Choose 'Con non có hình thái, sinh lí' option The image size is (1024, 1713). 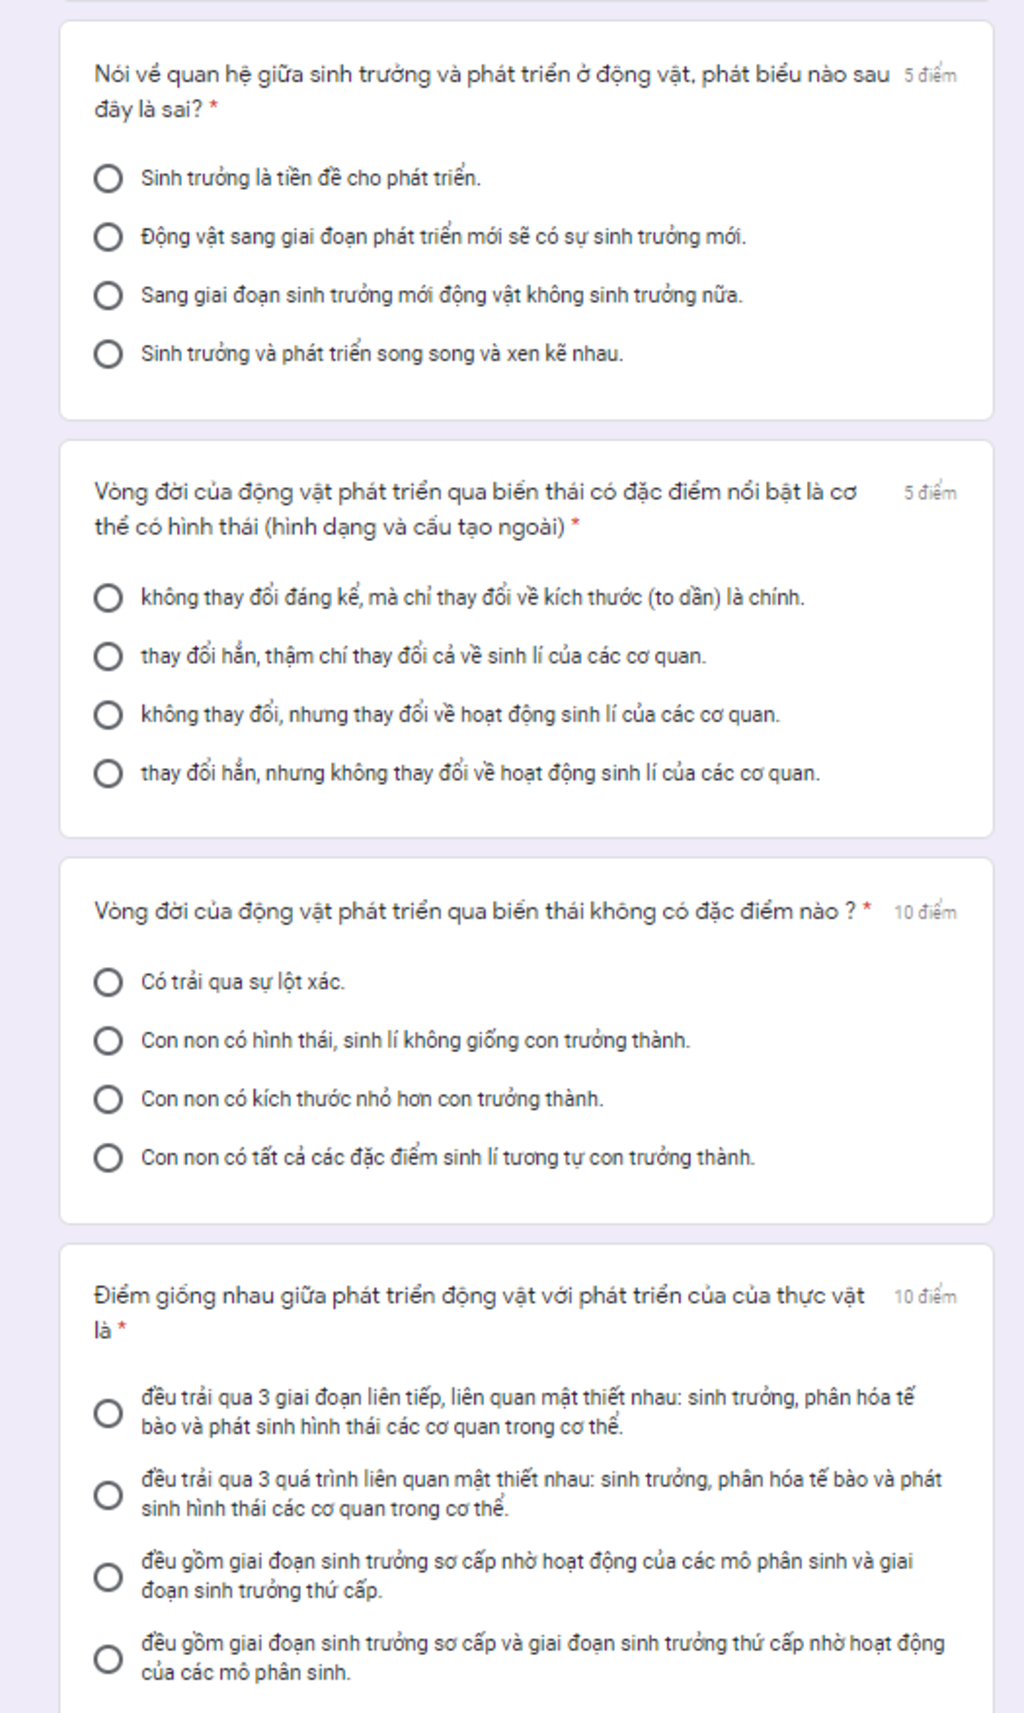click(x=108, y=1041)
